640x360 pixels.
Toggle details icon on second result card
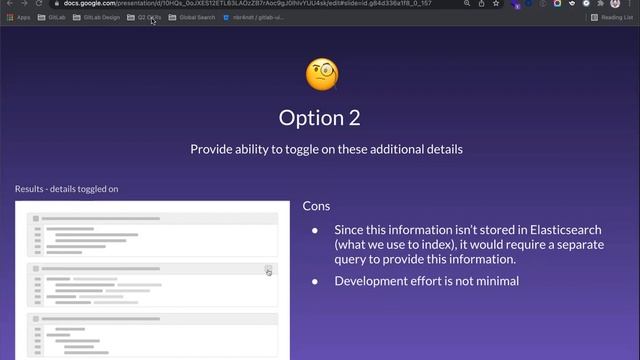click(268, 269)
